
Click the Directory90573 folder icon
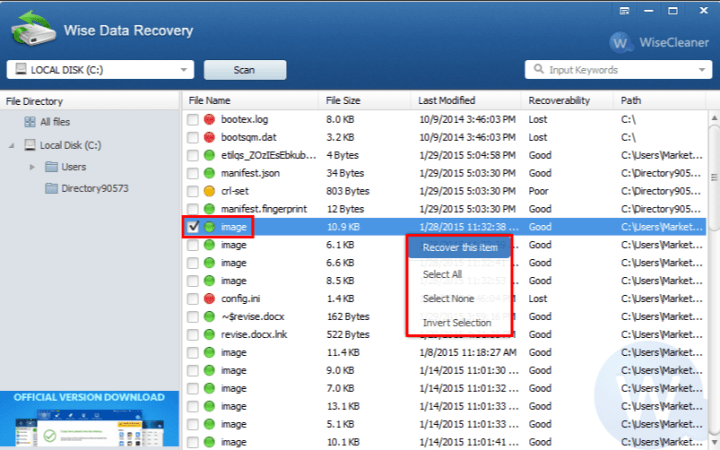click(51, 188)
